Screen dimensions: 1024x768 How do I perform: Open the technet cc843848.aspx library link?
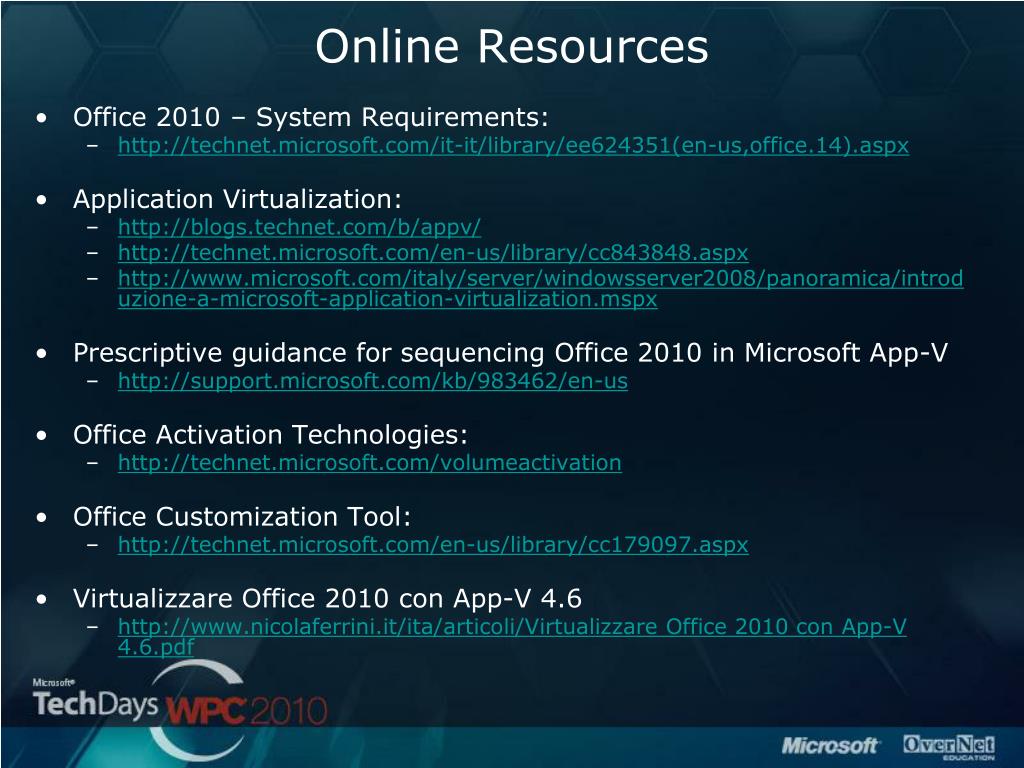pyautogui.click(x=433, y=253)
